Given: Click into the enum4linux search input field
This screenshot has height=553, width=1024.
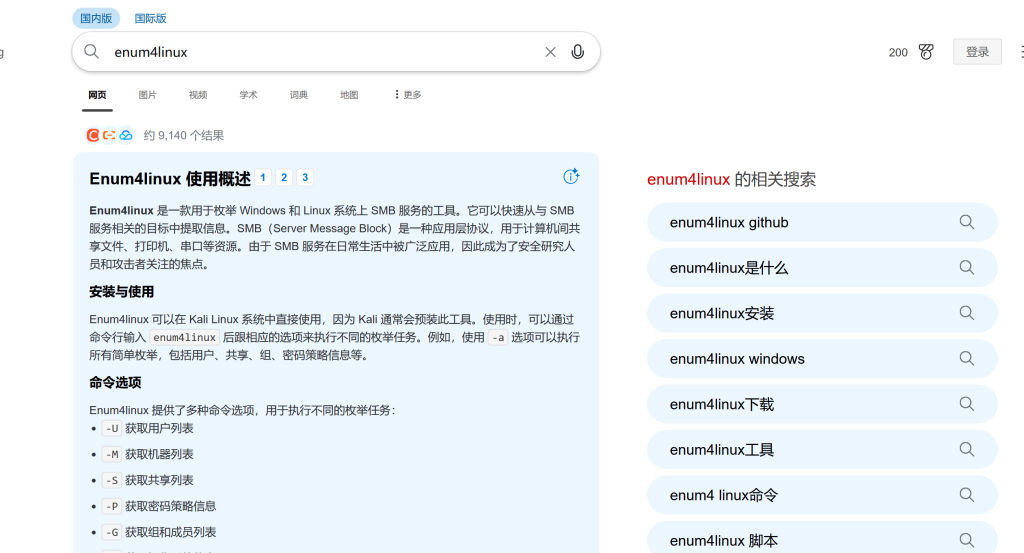Looking at the screenshot, I should click(320, 52).
